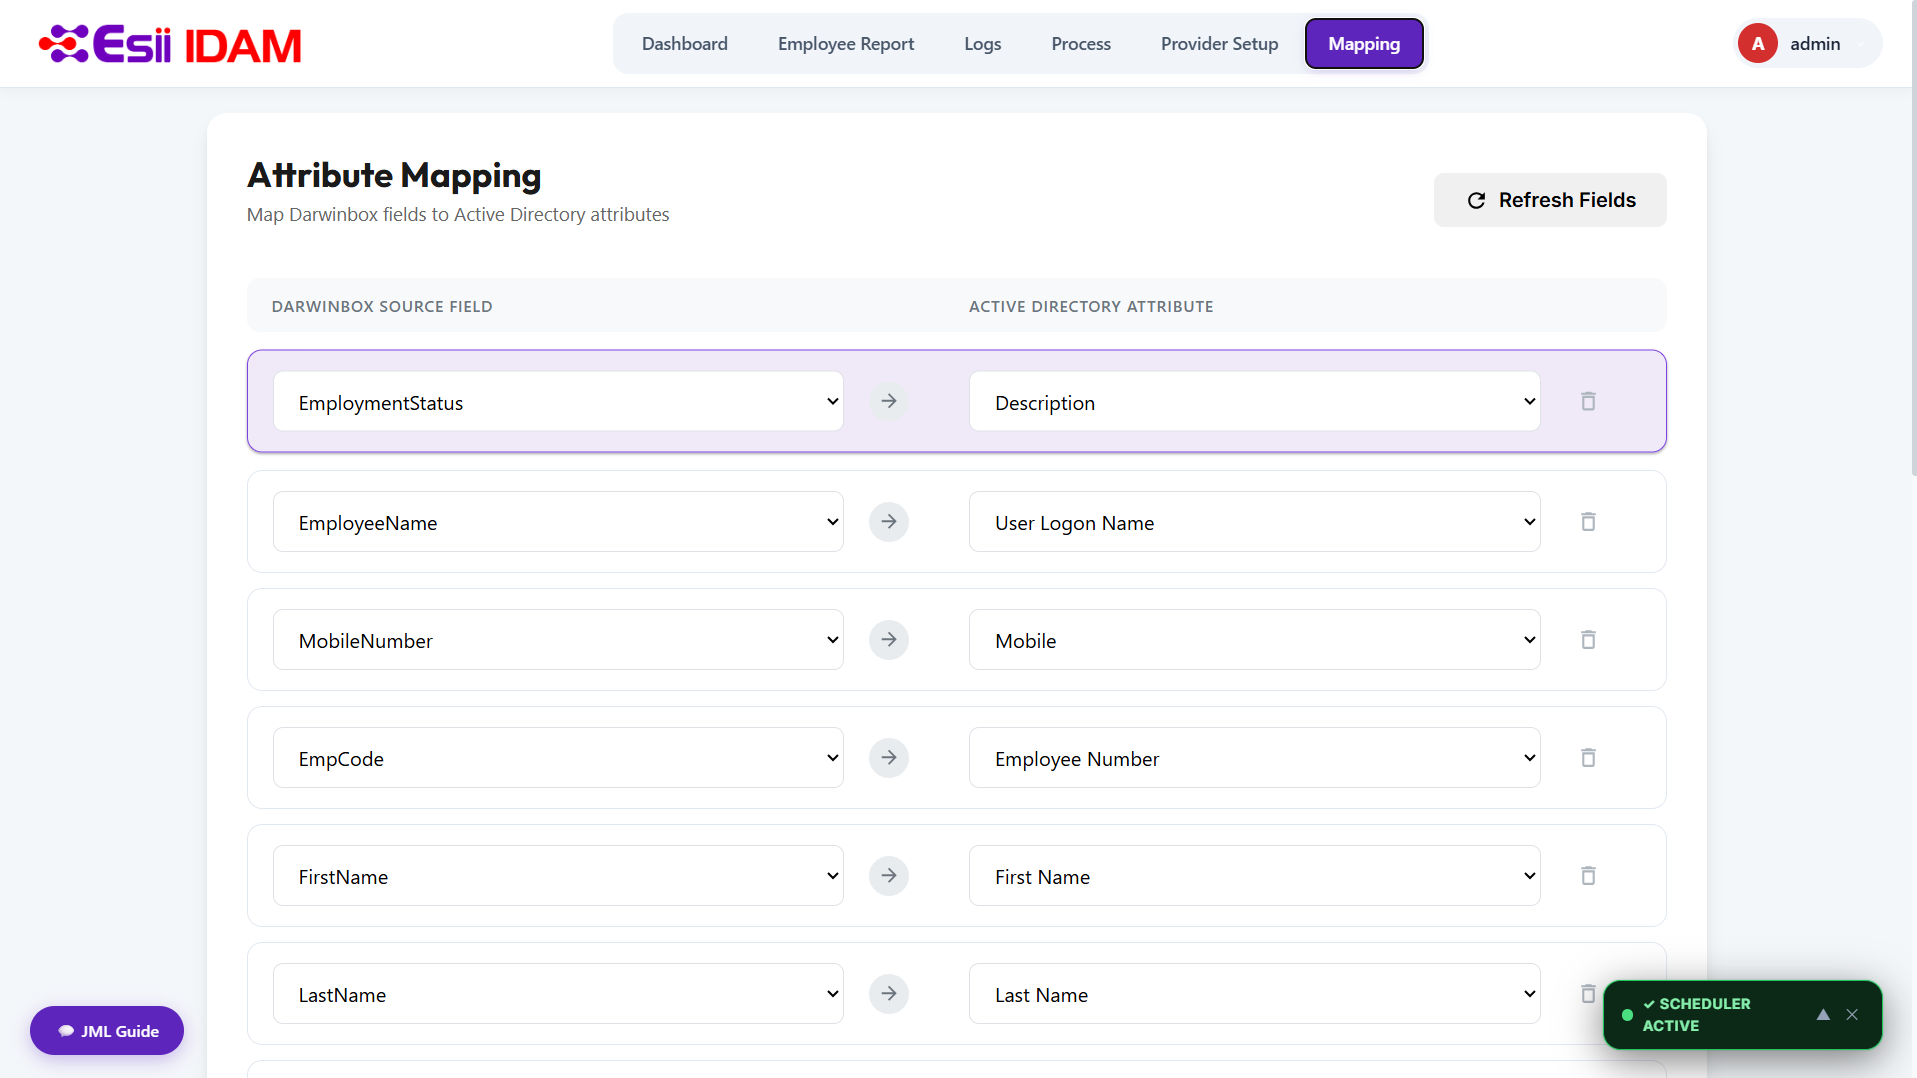Click the Esii IDAM logo
The width and height of the screenshot is (1917, 1078).
tap(170, 44)
